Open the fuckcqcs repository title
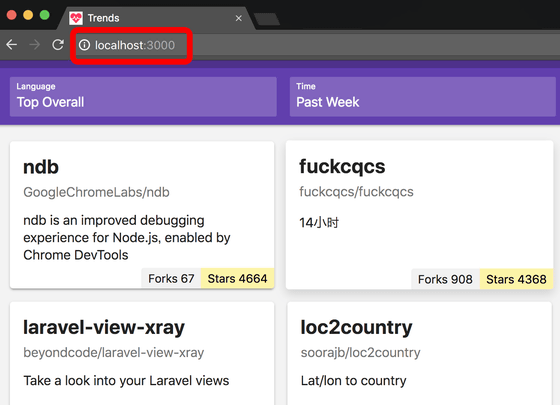The width and height of the screenshot is (560, 405). pos(342,167)
